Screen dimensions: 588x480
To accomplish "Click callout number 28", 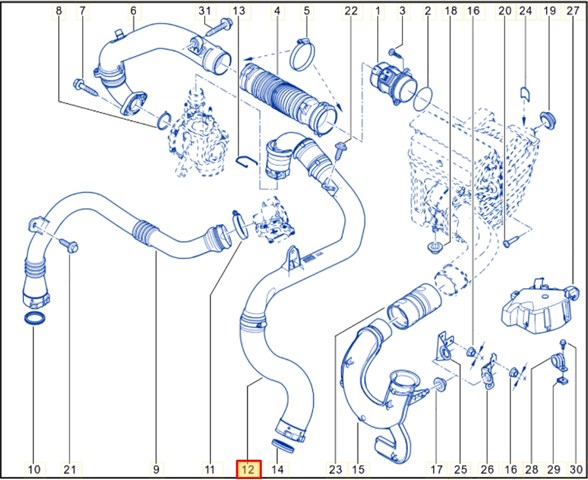I will 532,469.
